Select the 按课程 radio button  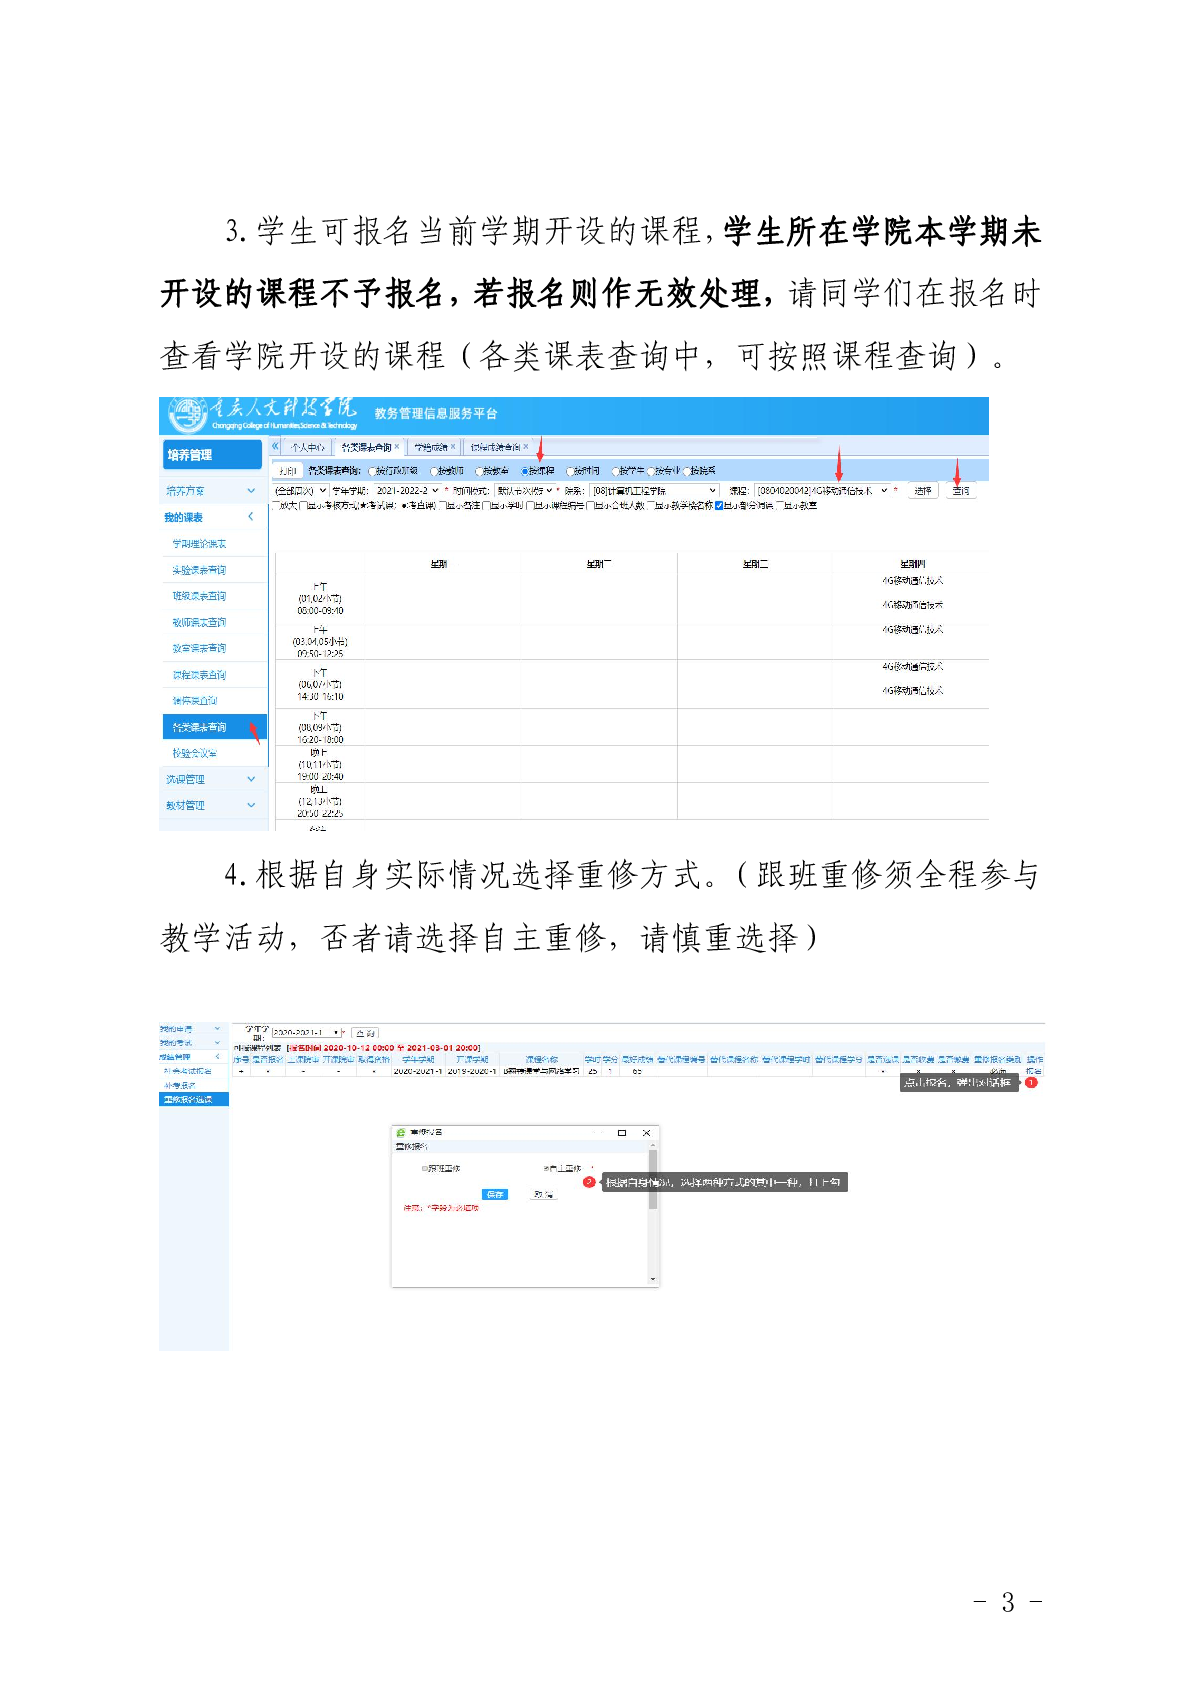coord(525,471)
